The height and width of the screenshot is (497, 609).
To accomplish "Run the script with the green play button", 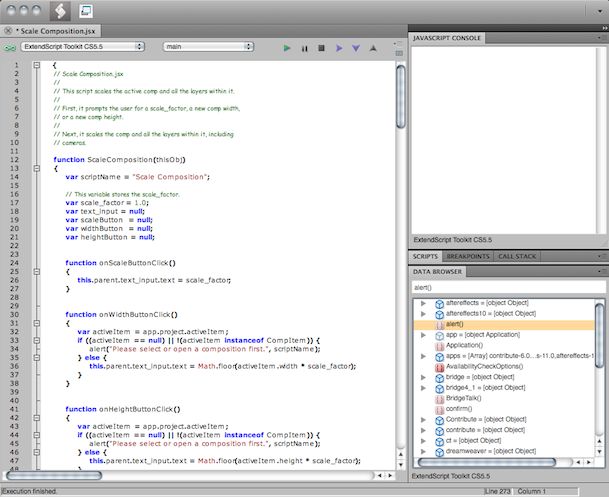I will click(x=287, y=48).
